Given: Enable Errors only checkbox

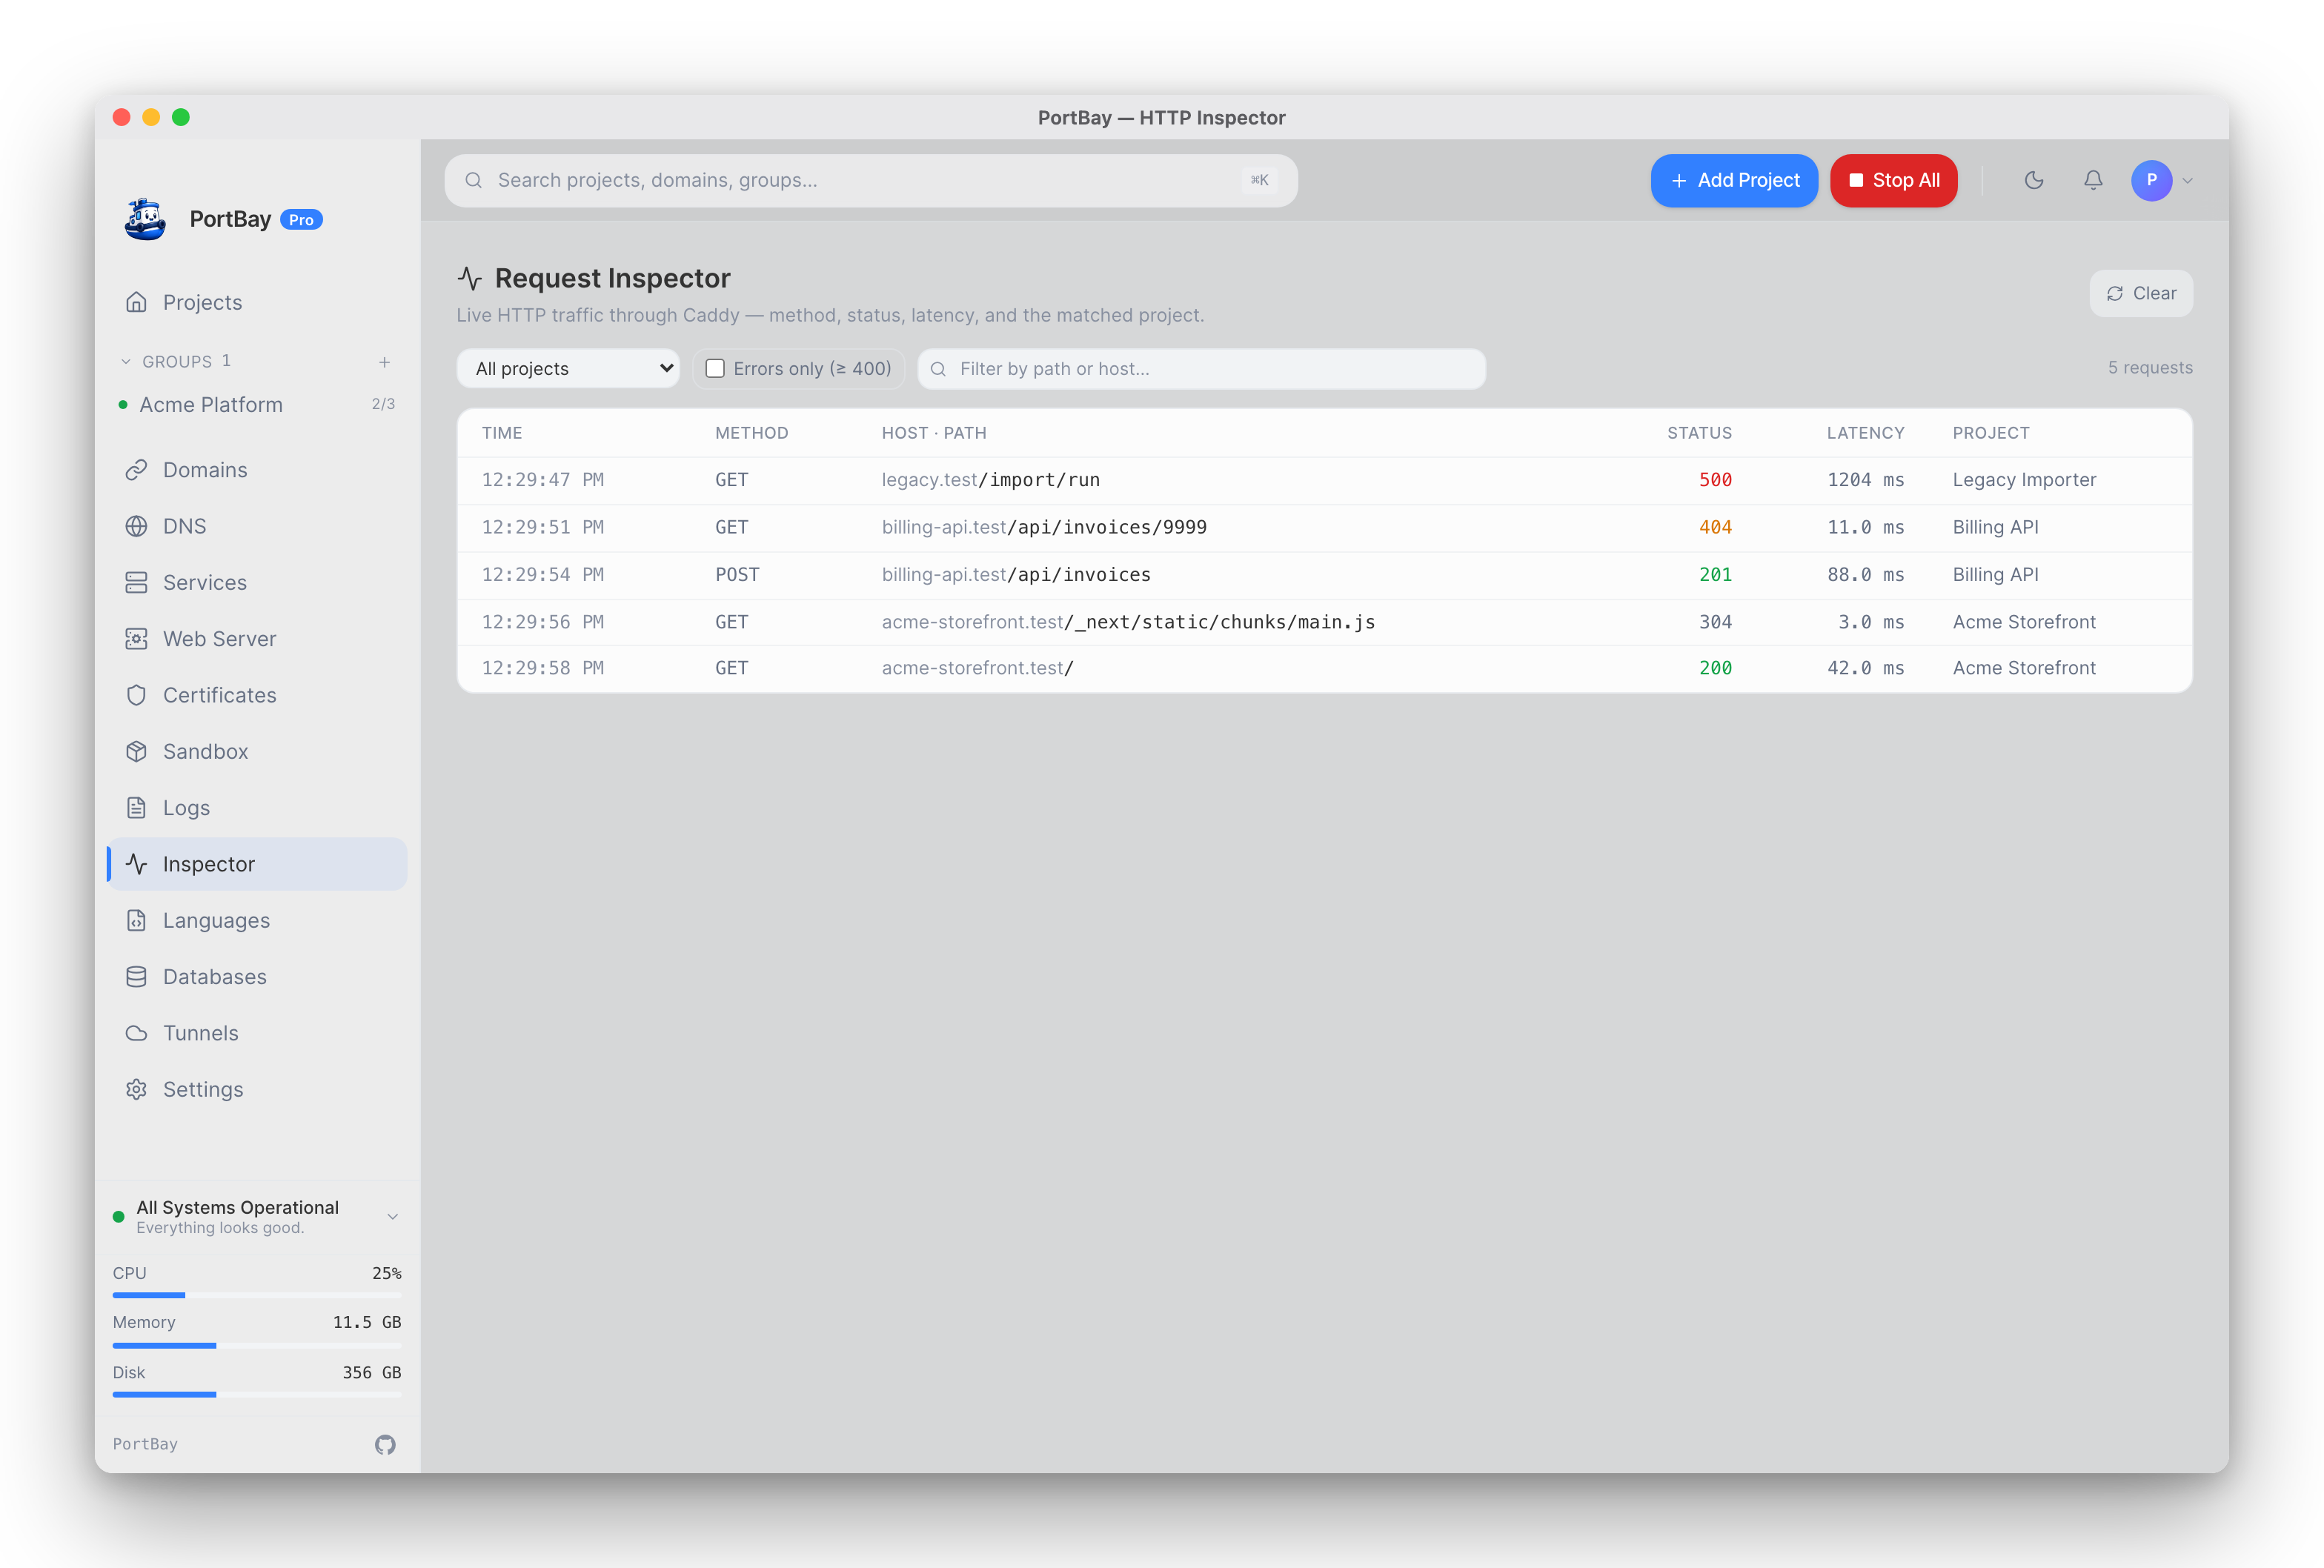Looking at the screenshot, I should [x=715, y=368].
